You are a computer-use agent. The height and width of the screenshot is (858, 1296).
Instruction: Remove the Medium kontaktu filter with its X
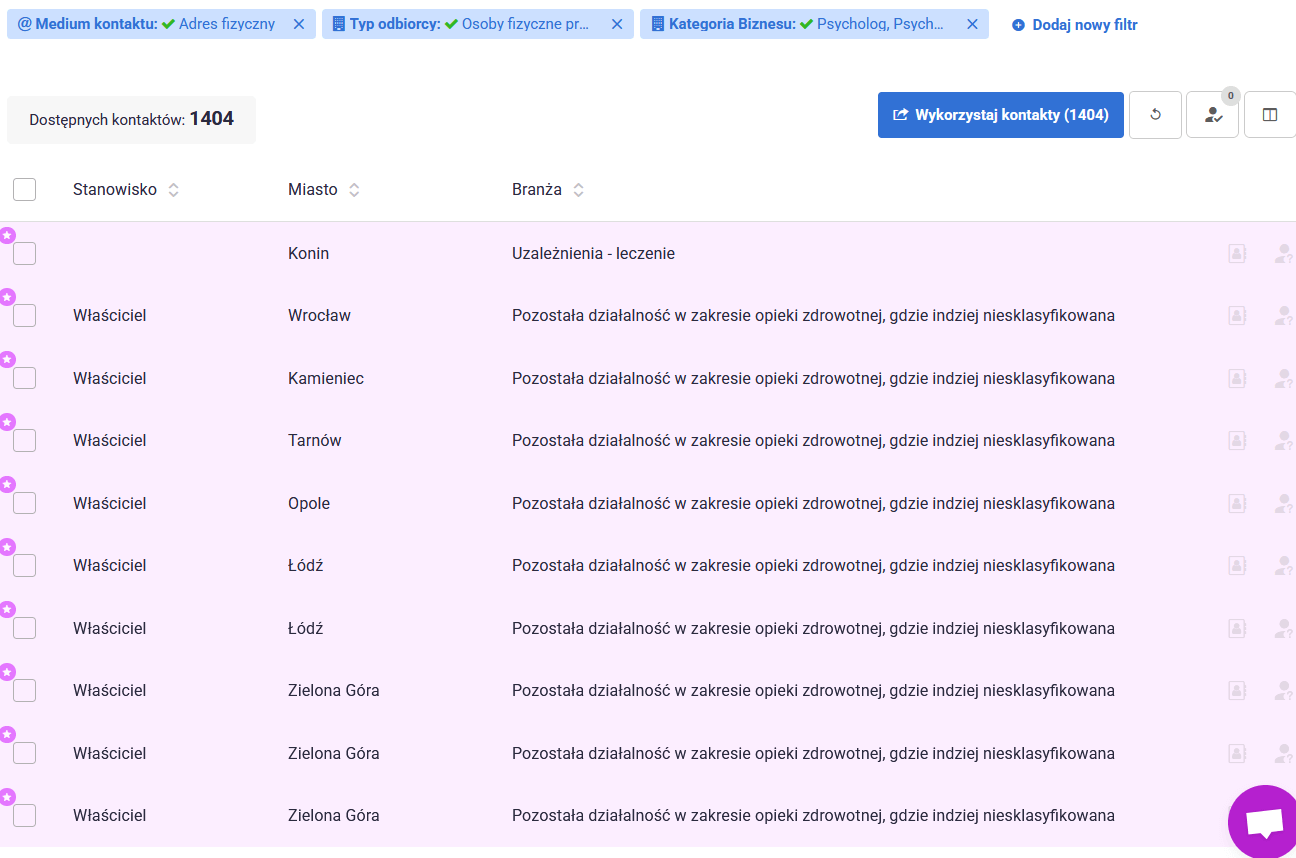pos(299,24)
